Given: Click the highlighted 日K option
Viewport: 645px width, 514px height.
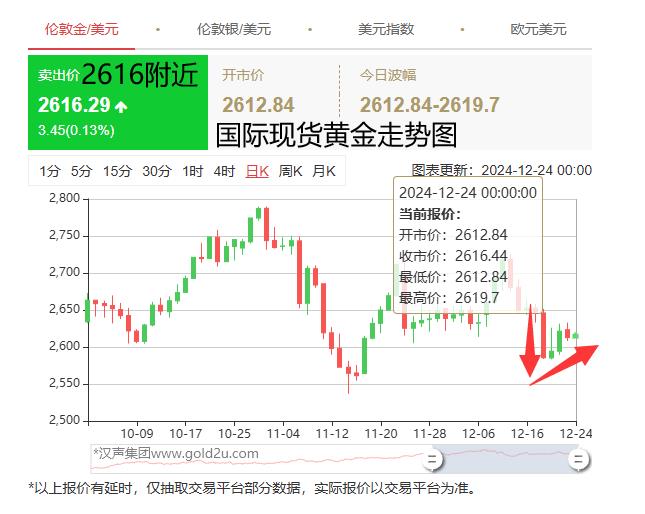Looking at the screenshot, I should tap(257, 171).
